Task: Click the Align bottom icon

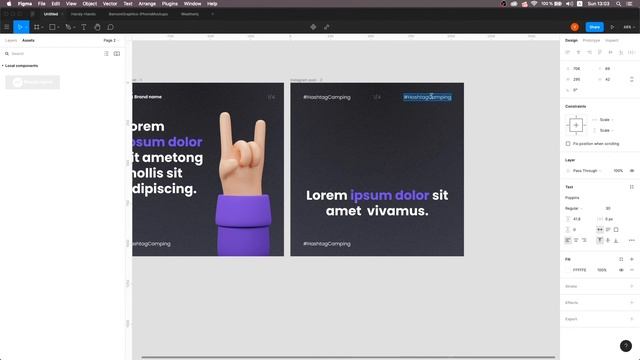Action: pos(621,52)
